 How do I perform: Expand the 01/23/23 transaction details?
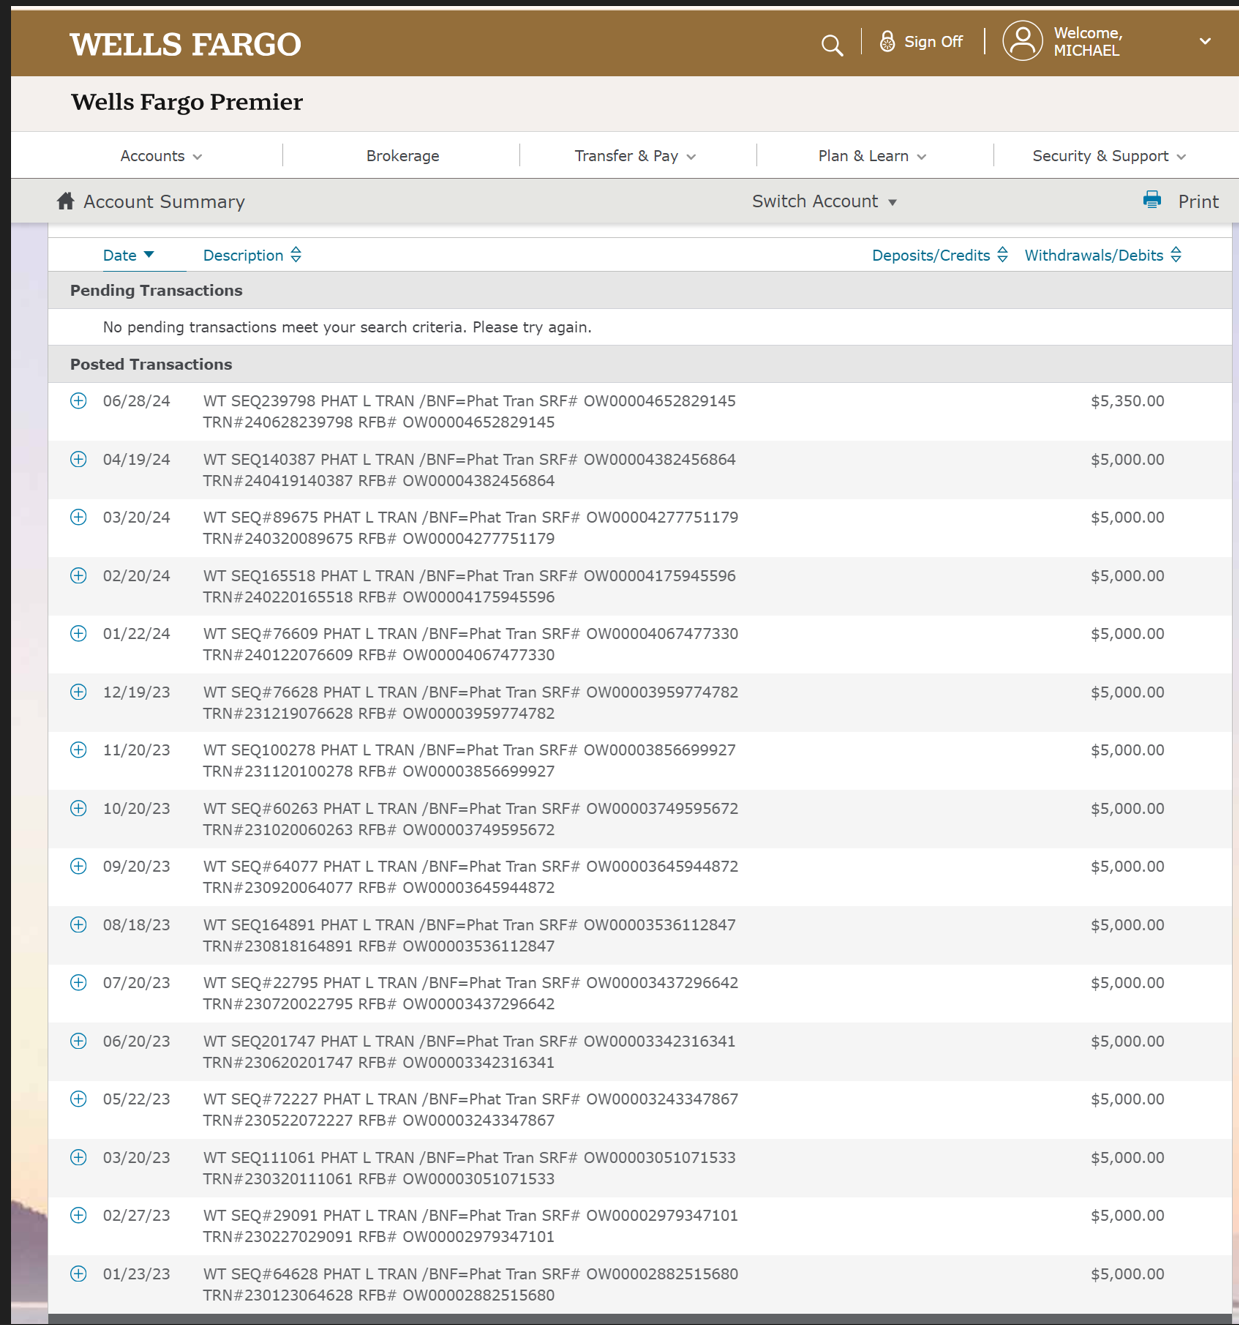[78, 1273]
